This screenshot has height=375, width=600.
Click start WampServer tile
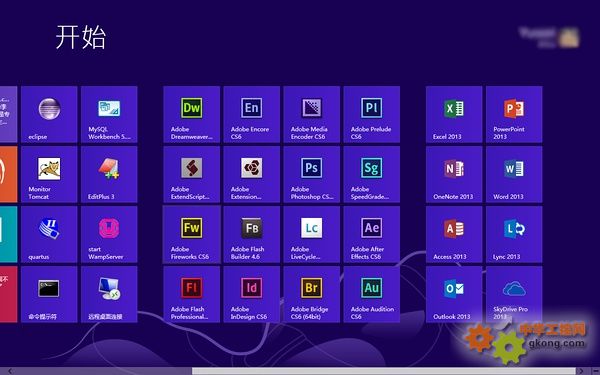[109, 234]
